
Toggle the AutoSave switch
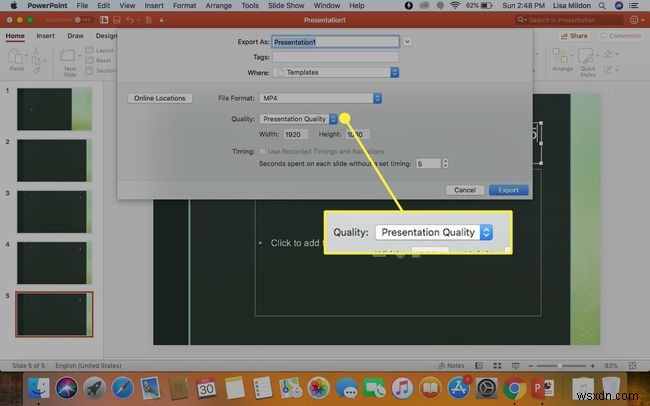coord(82,20)
